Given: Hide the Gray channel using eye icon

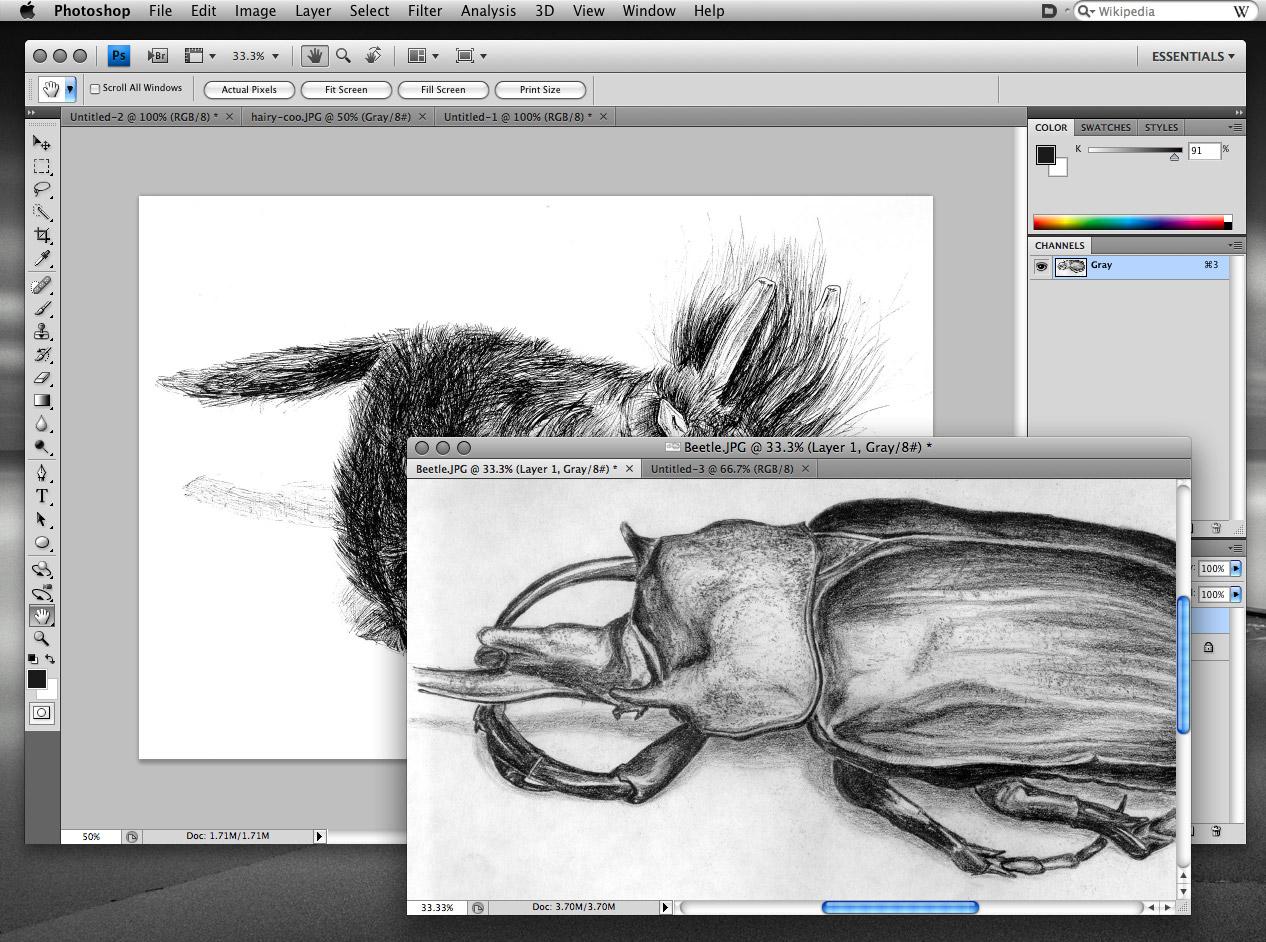Looking at the screenshot, I should [x=1041, y=266].
